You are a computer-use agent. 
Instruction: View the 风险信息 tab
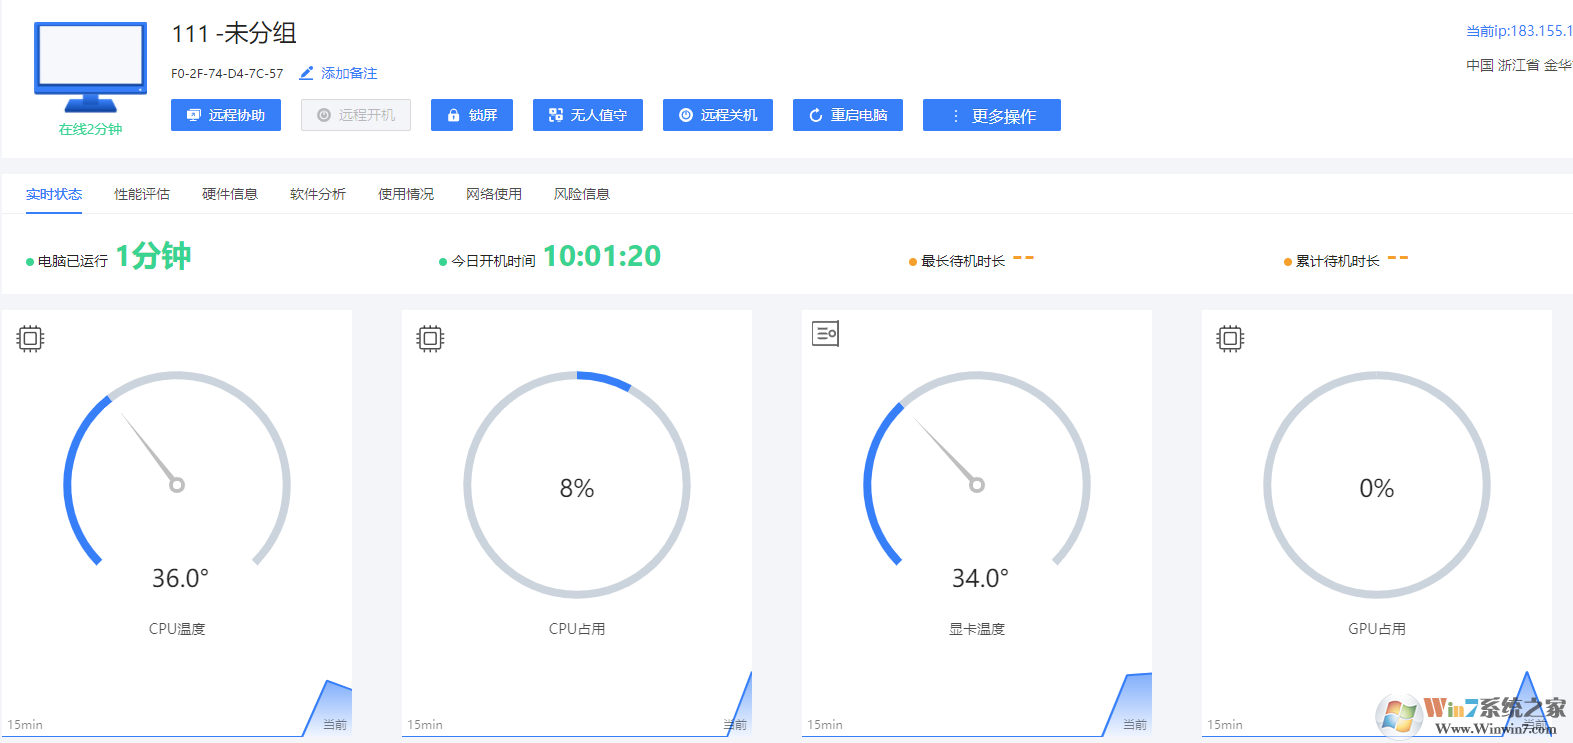click(x=582, y=194)
